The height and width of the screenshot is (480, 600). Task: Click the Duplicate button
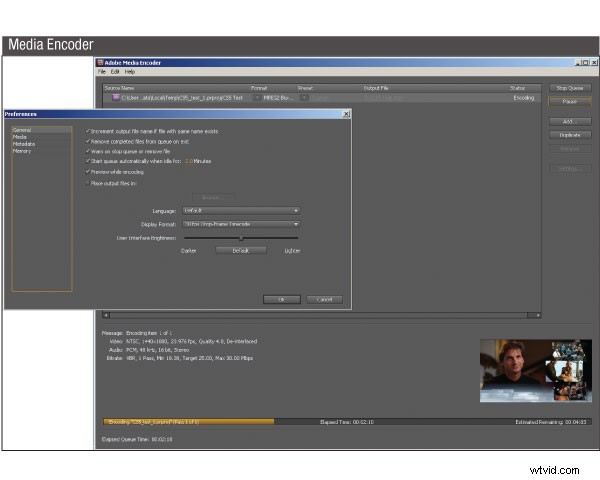(570, 135)
